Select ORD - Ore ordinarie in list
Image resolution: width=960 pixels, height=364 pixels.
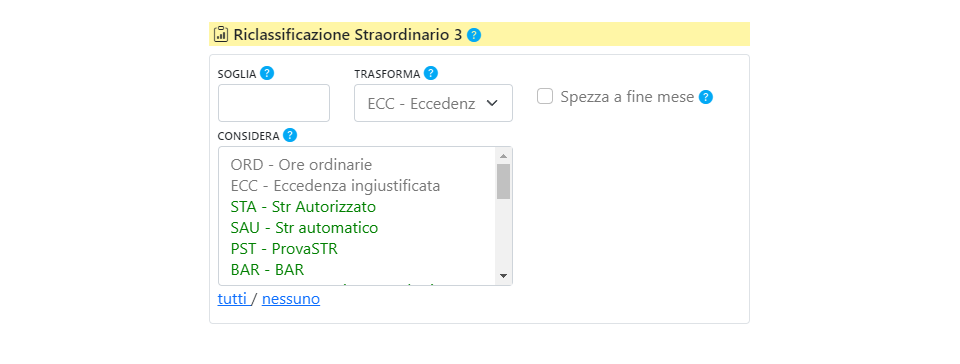click(x=301, y=165)
